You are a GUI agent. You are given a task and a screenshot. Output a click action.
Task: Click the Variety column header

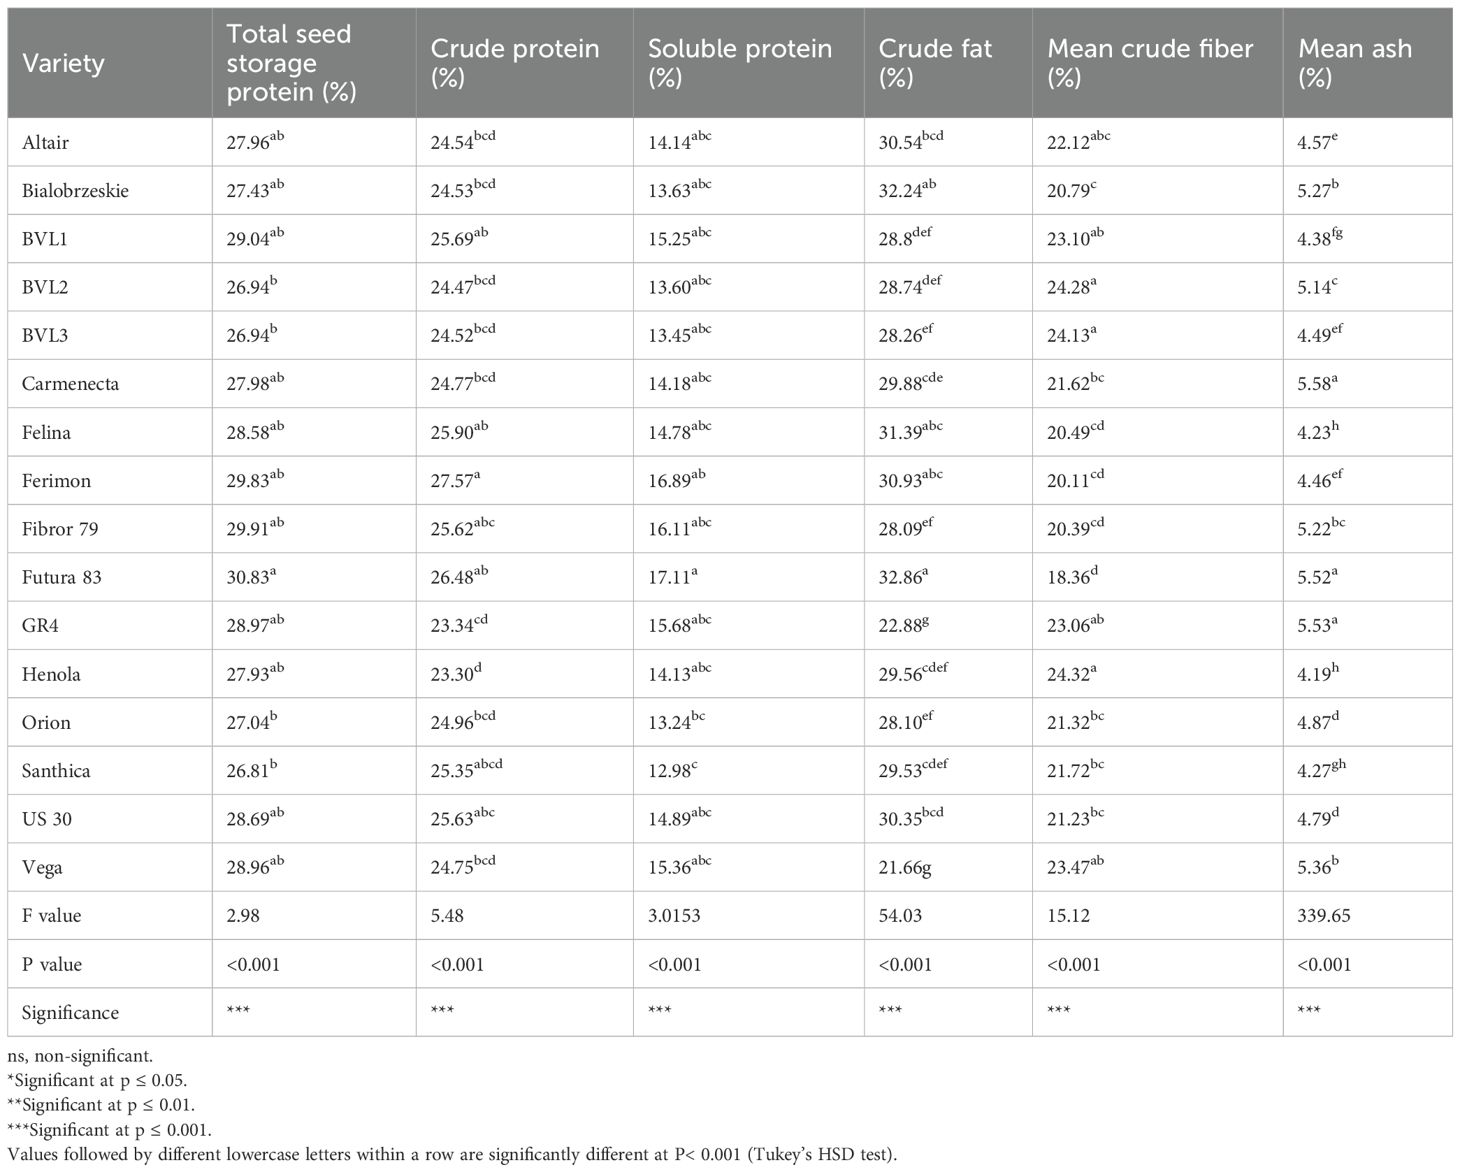click(63, 63)
